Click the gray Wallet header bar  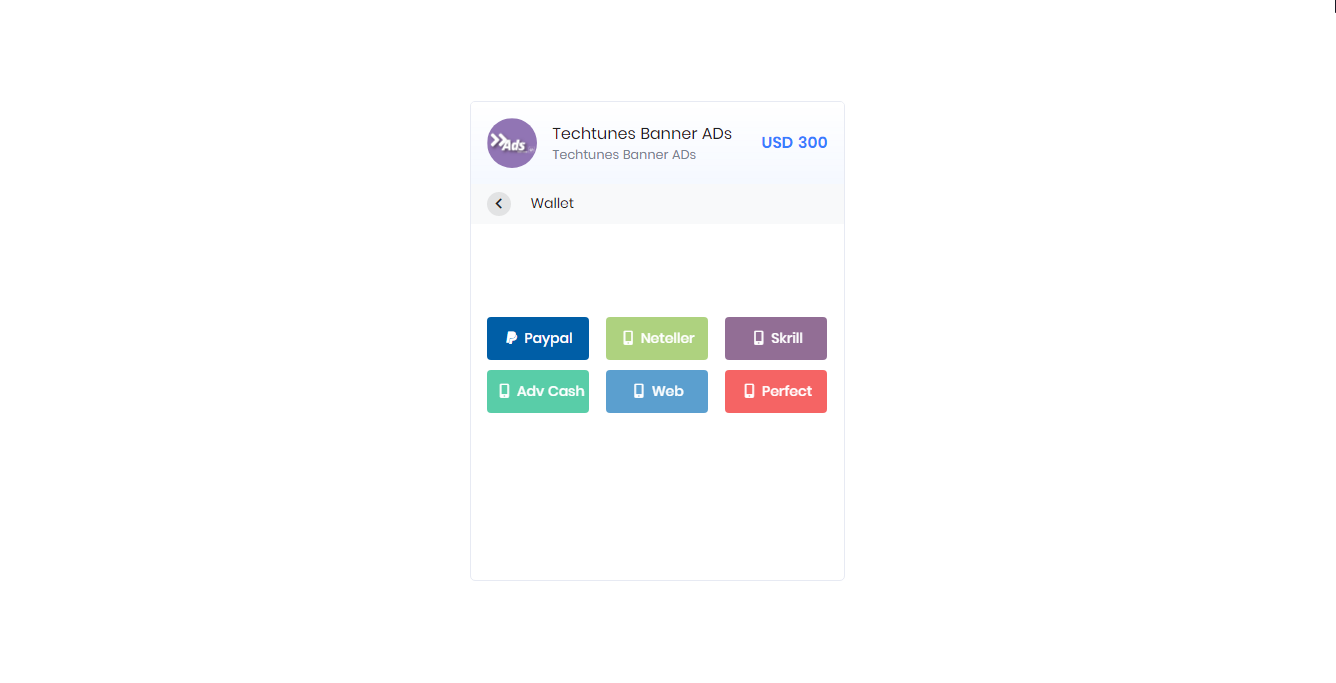(x=657, y=204)
